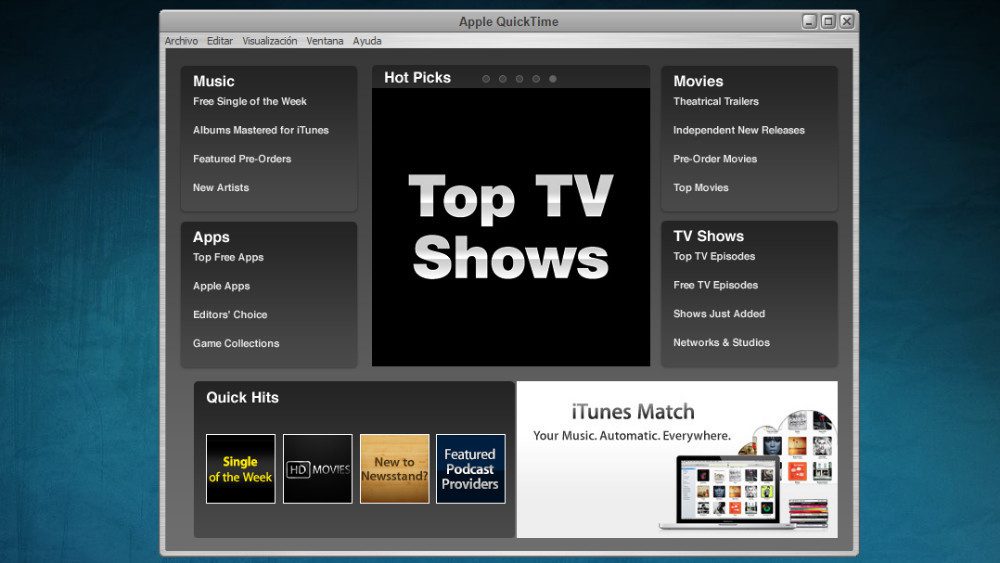Viewport: 1000px width, 563px height.
Task: Maximize the Apple QuickTime window
Action: [x=828, y=21]
